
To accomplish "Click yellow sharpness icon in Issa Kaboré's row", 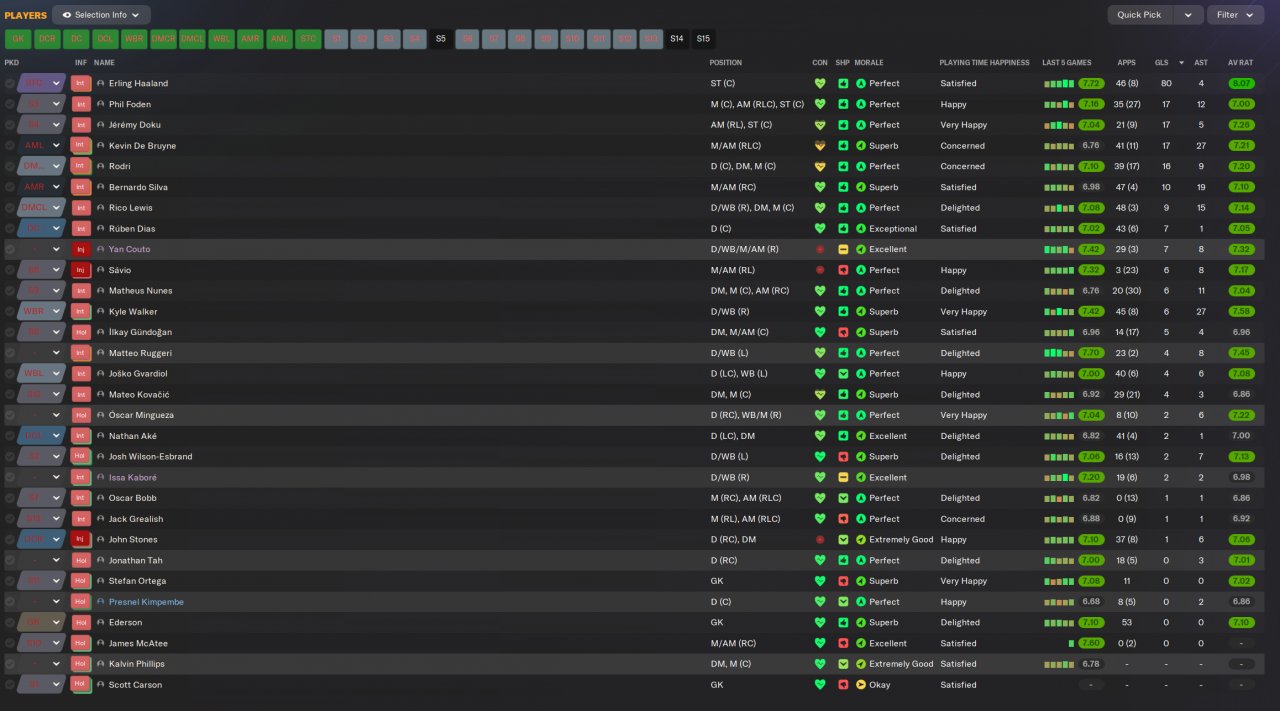I will 843,478.
